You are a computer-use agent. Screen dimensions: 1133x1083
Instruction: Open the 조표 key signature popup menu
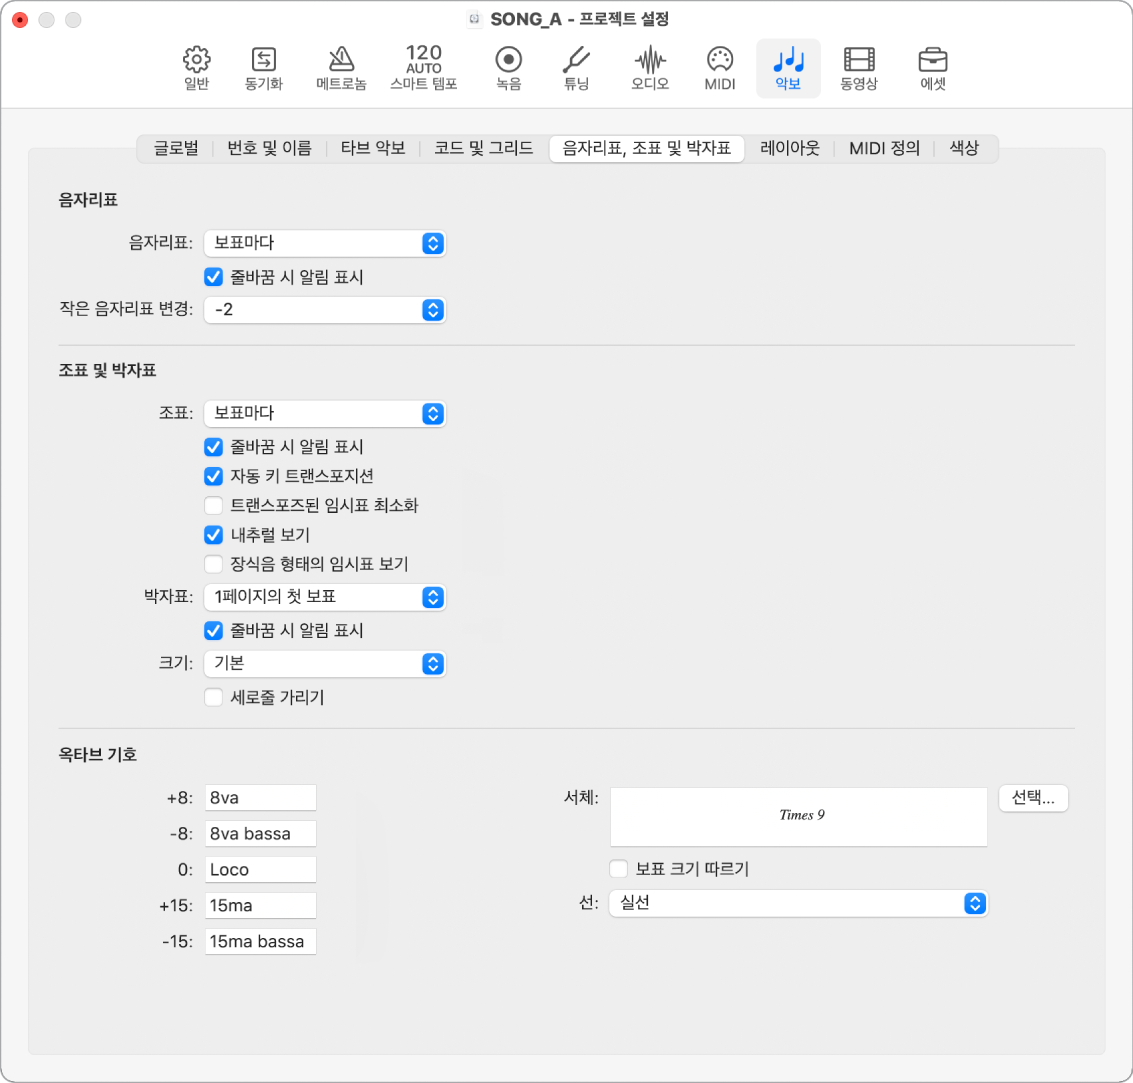(x=324, y=413)
